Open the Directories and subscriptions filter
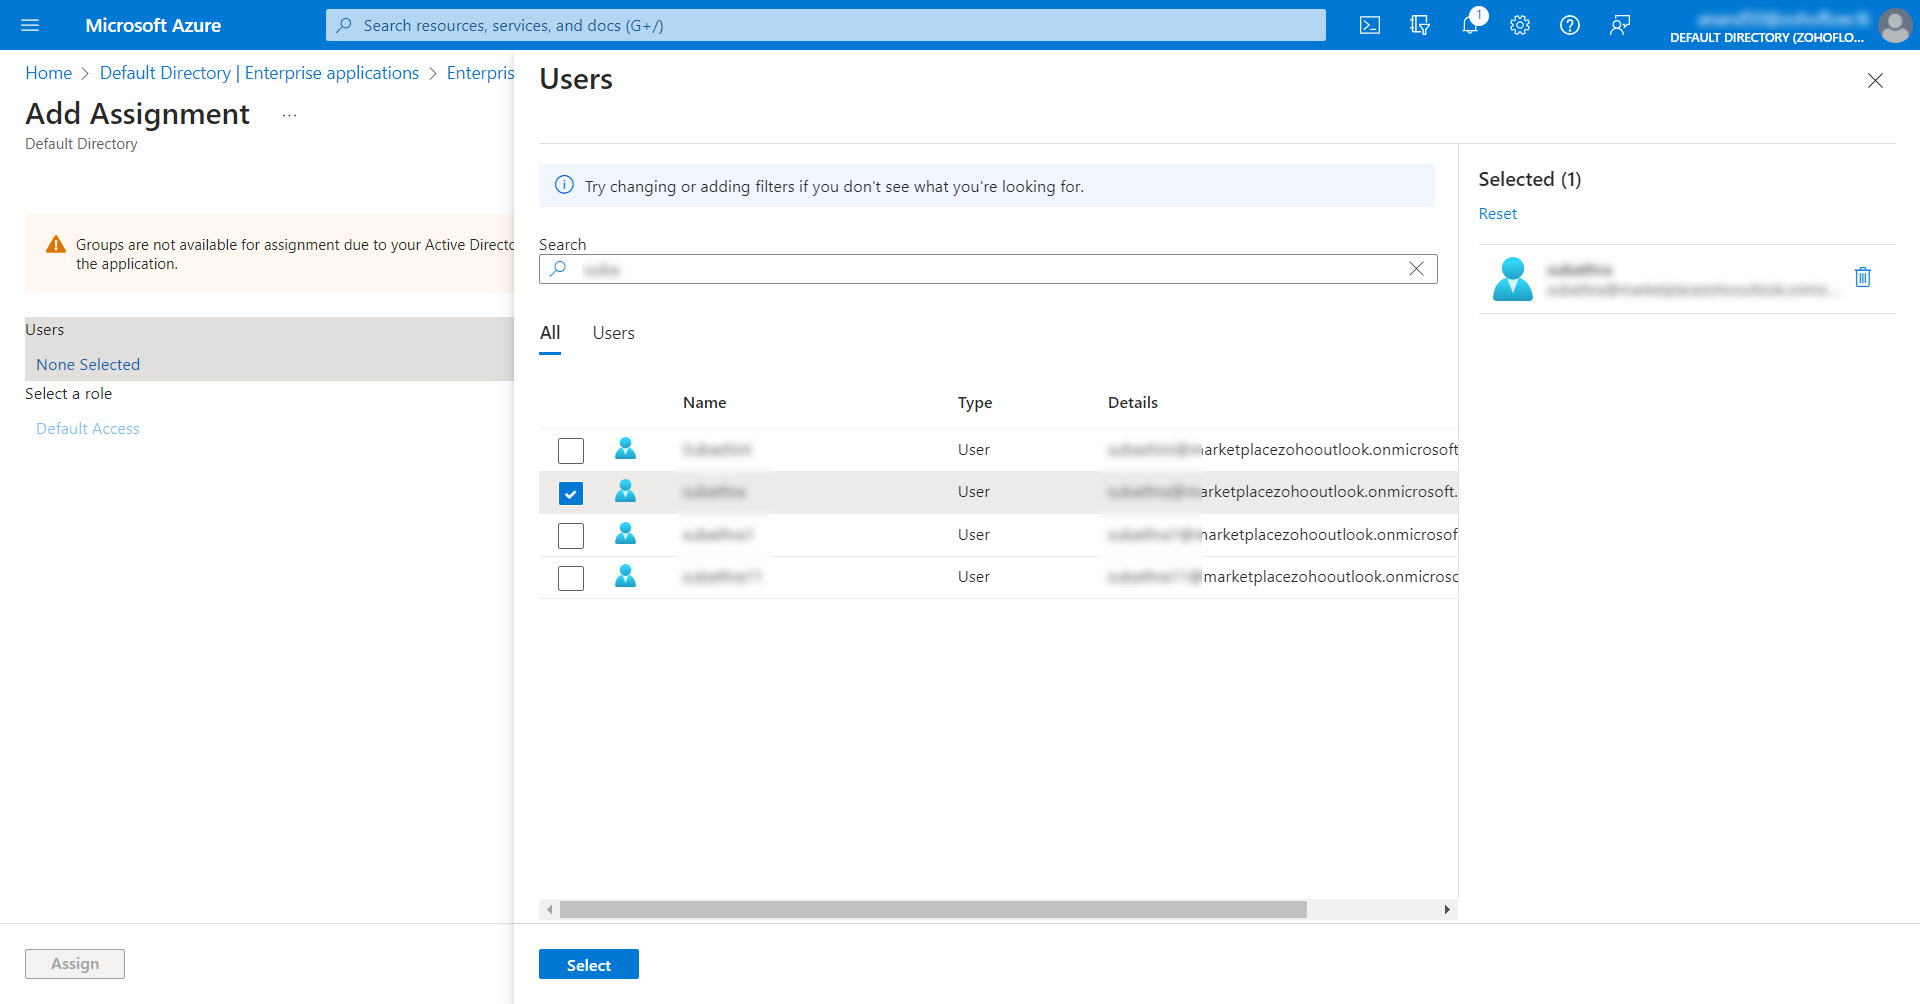 tap(1420, 25)
